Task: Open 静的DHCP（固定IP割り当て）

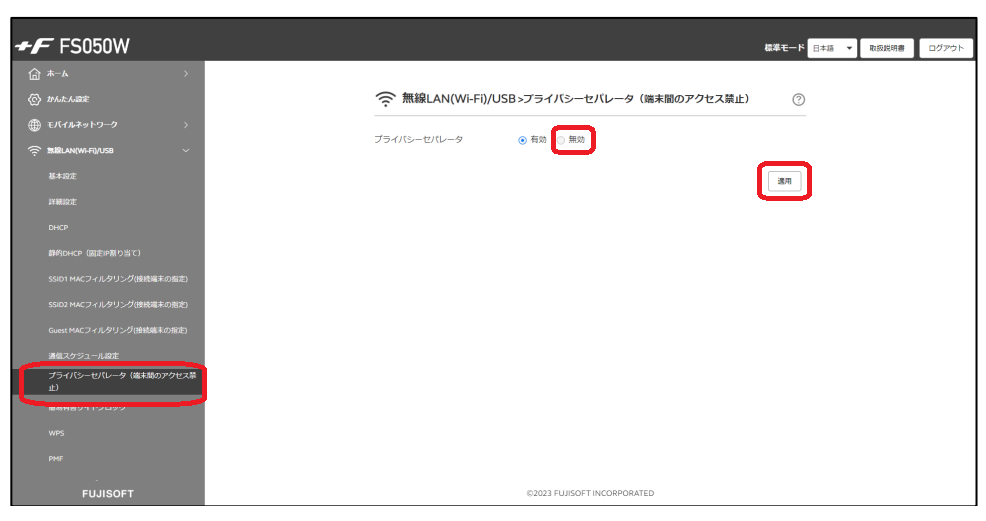Action: click(x=94, y=253)
